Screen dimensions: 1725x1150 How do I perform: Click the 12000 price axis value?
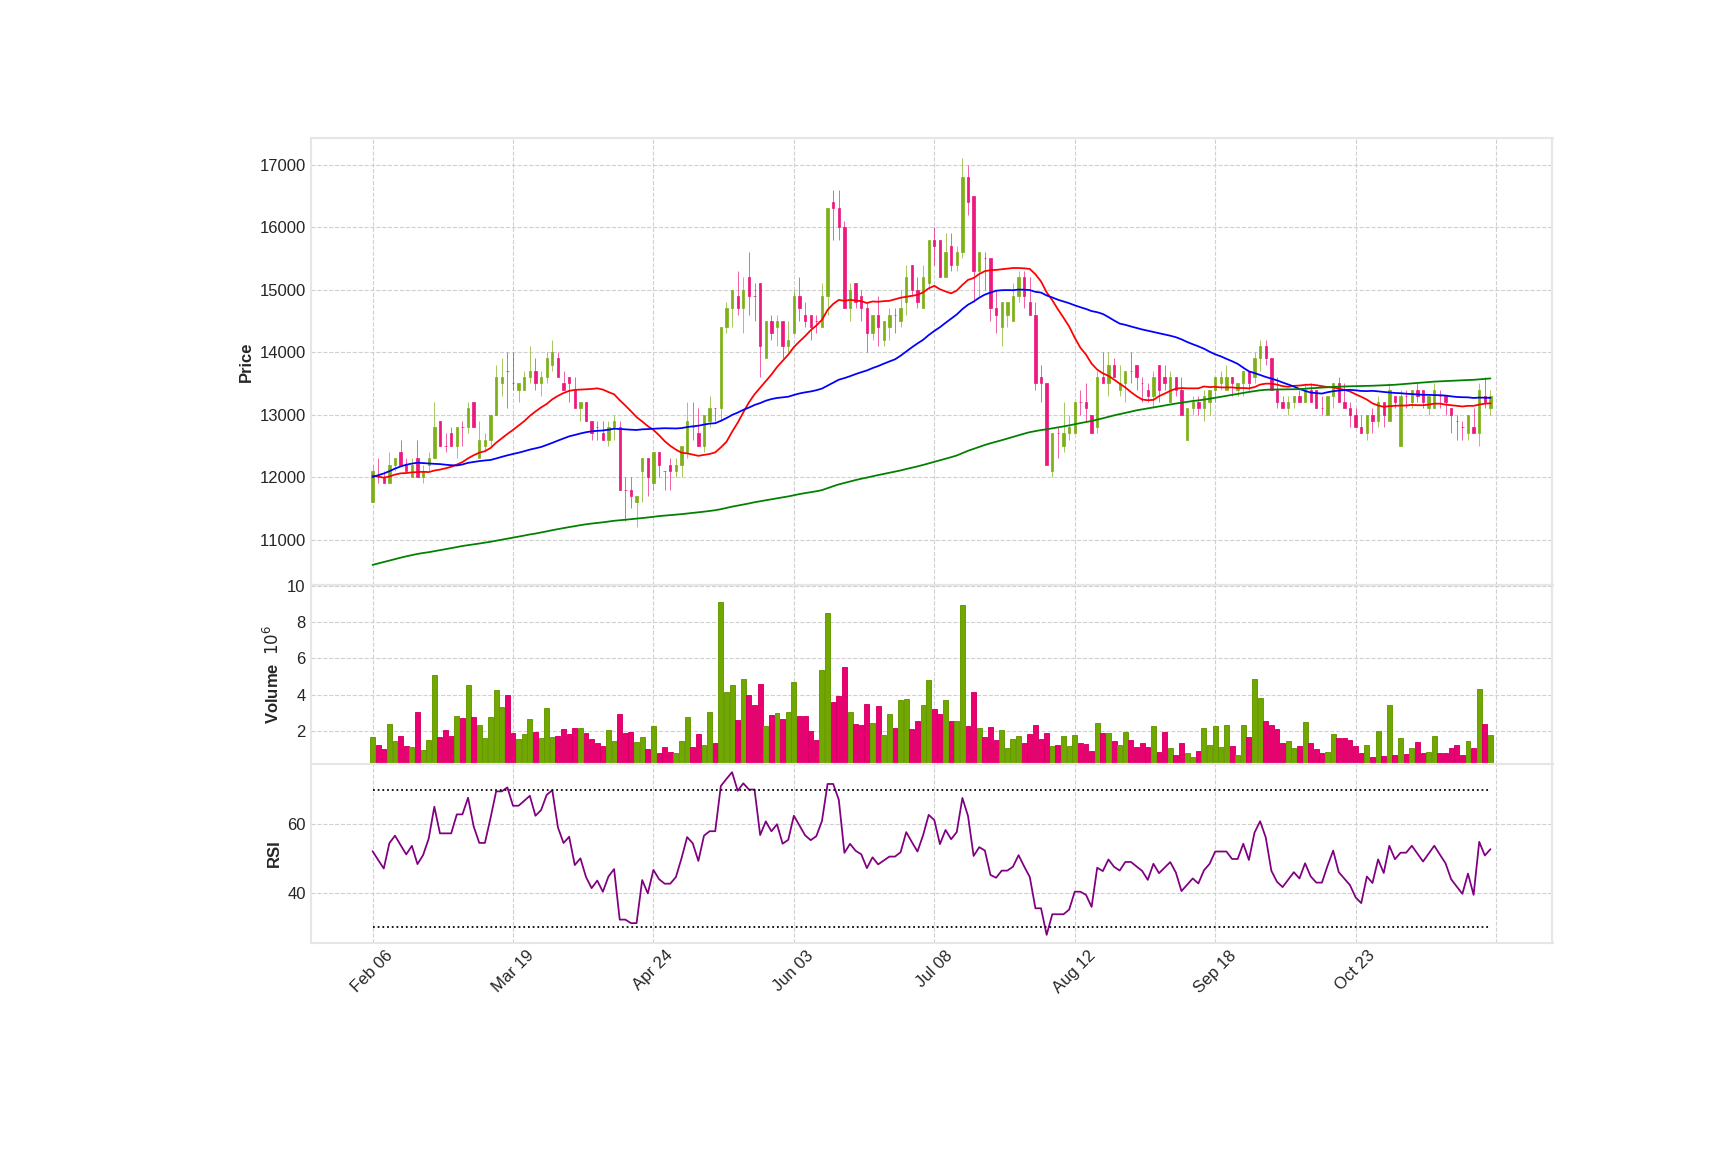282,478
